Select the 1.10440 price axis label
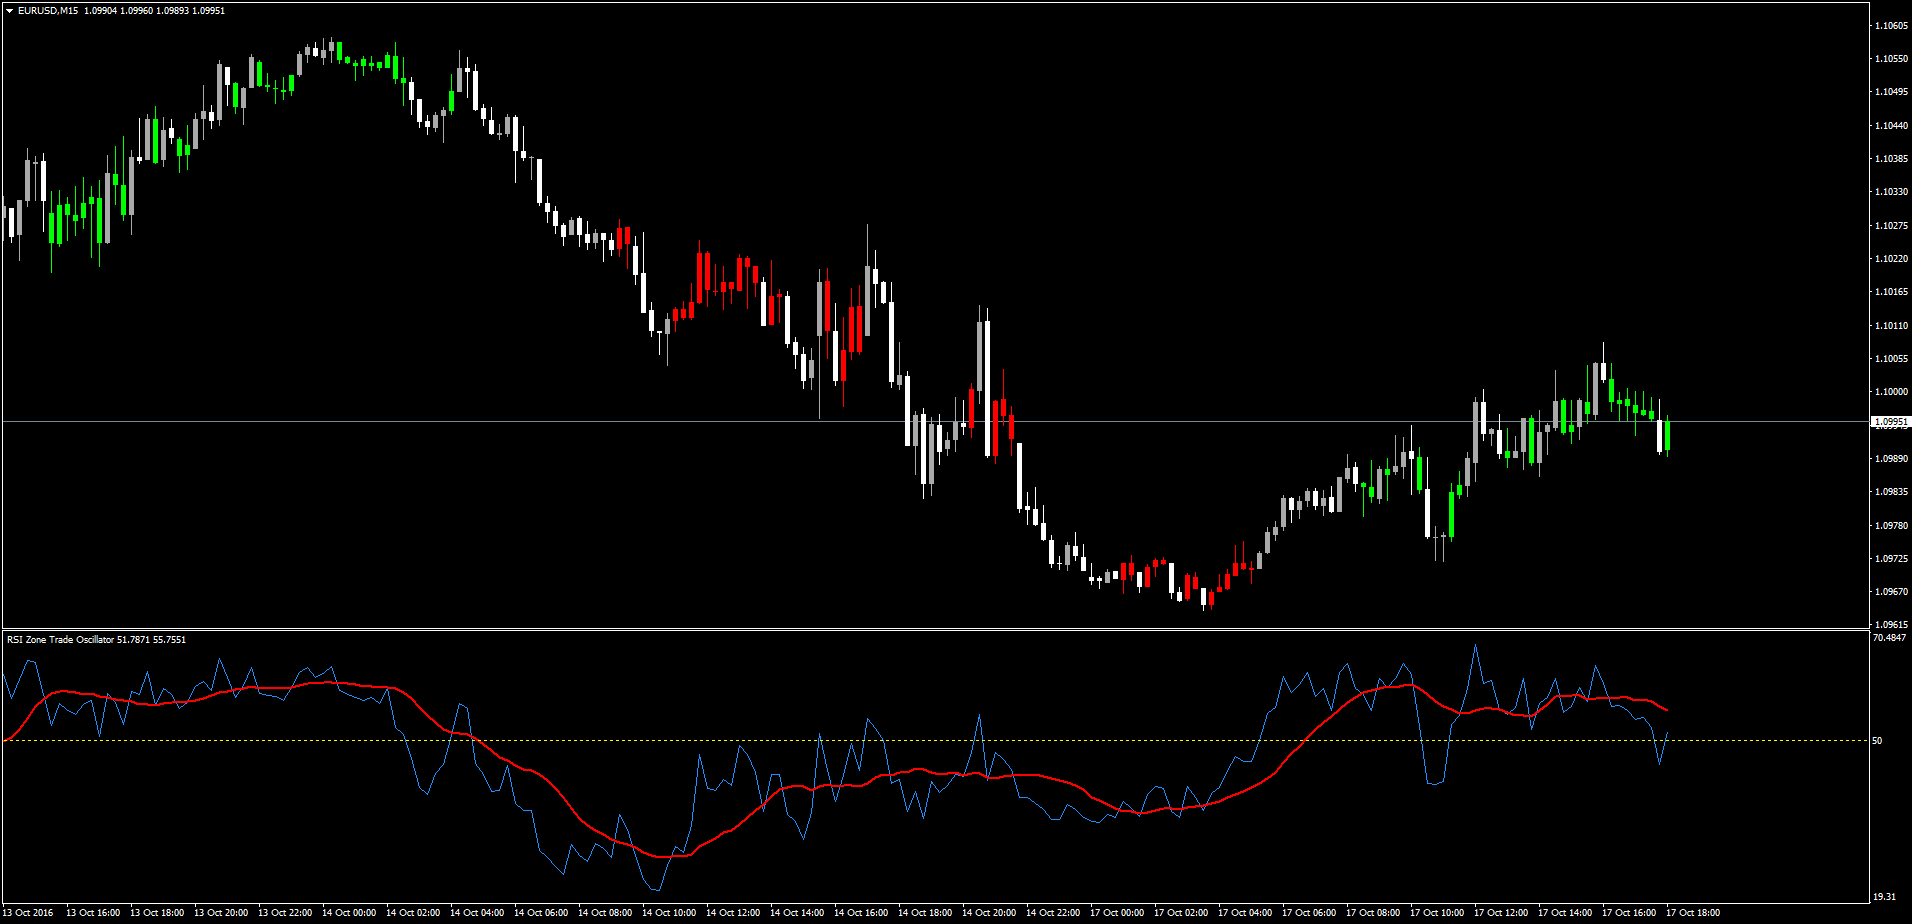This screenshot has width=1912, height=924. 1892,125
